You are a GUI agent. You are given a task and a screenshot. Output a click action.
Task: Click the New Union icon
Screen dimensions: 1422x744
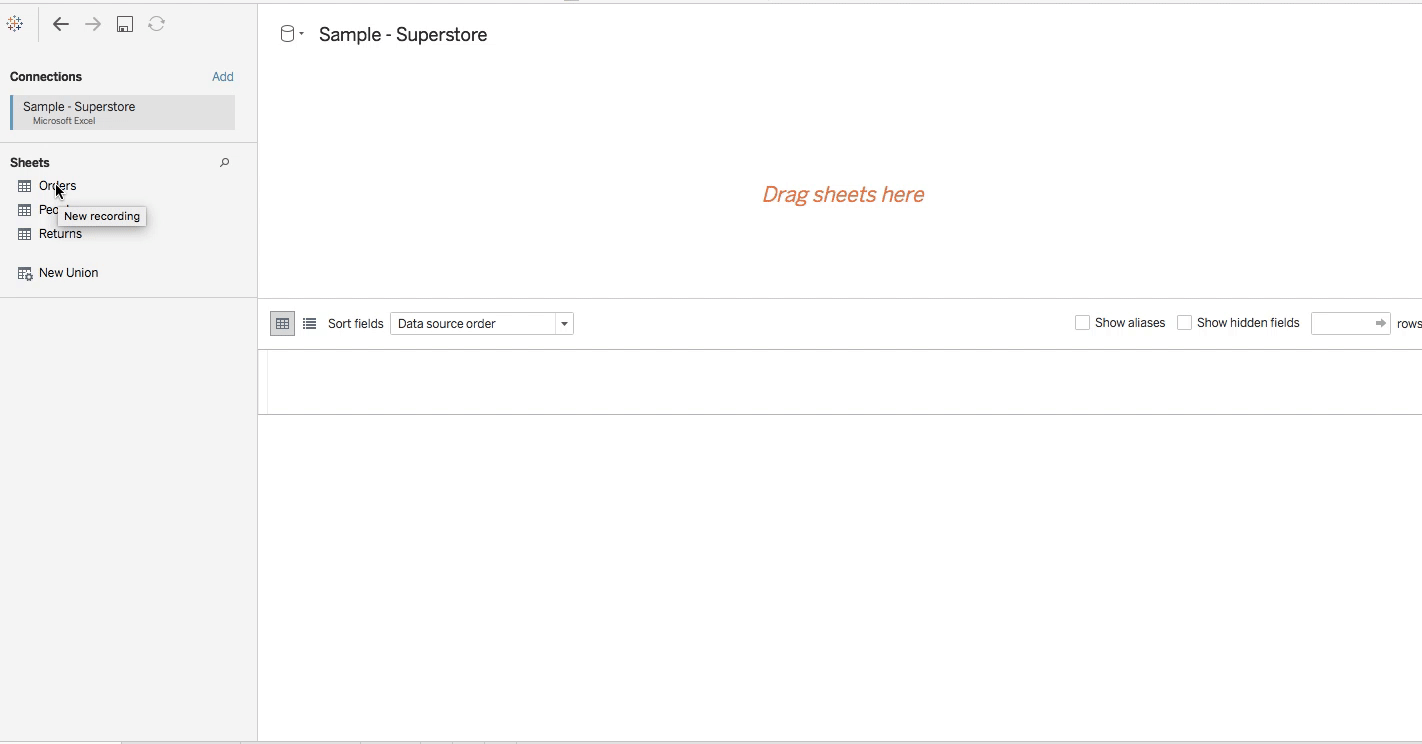tap(25, 273)
